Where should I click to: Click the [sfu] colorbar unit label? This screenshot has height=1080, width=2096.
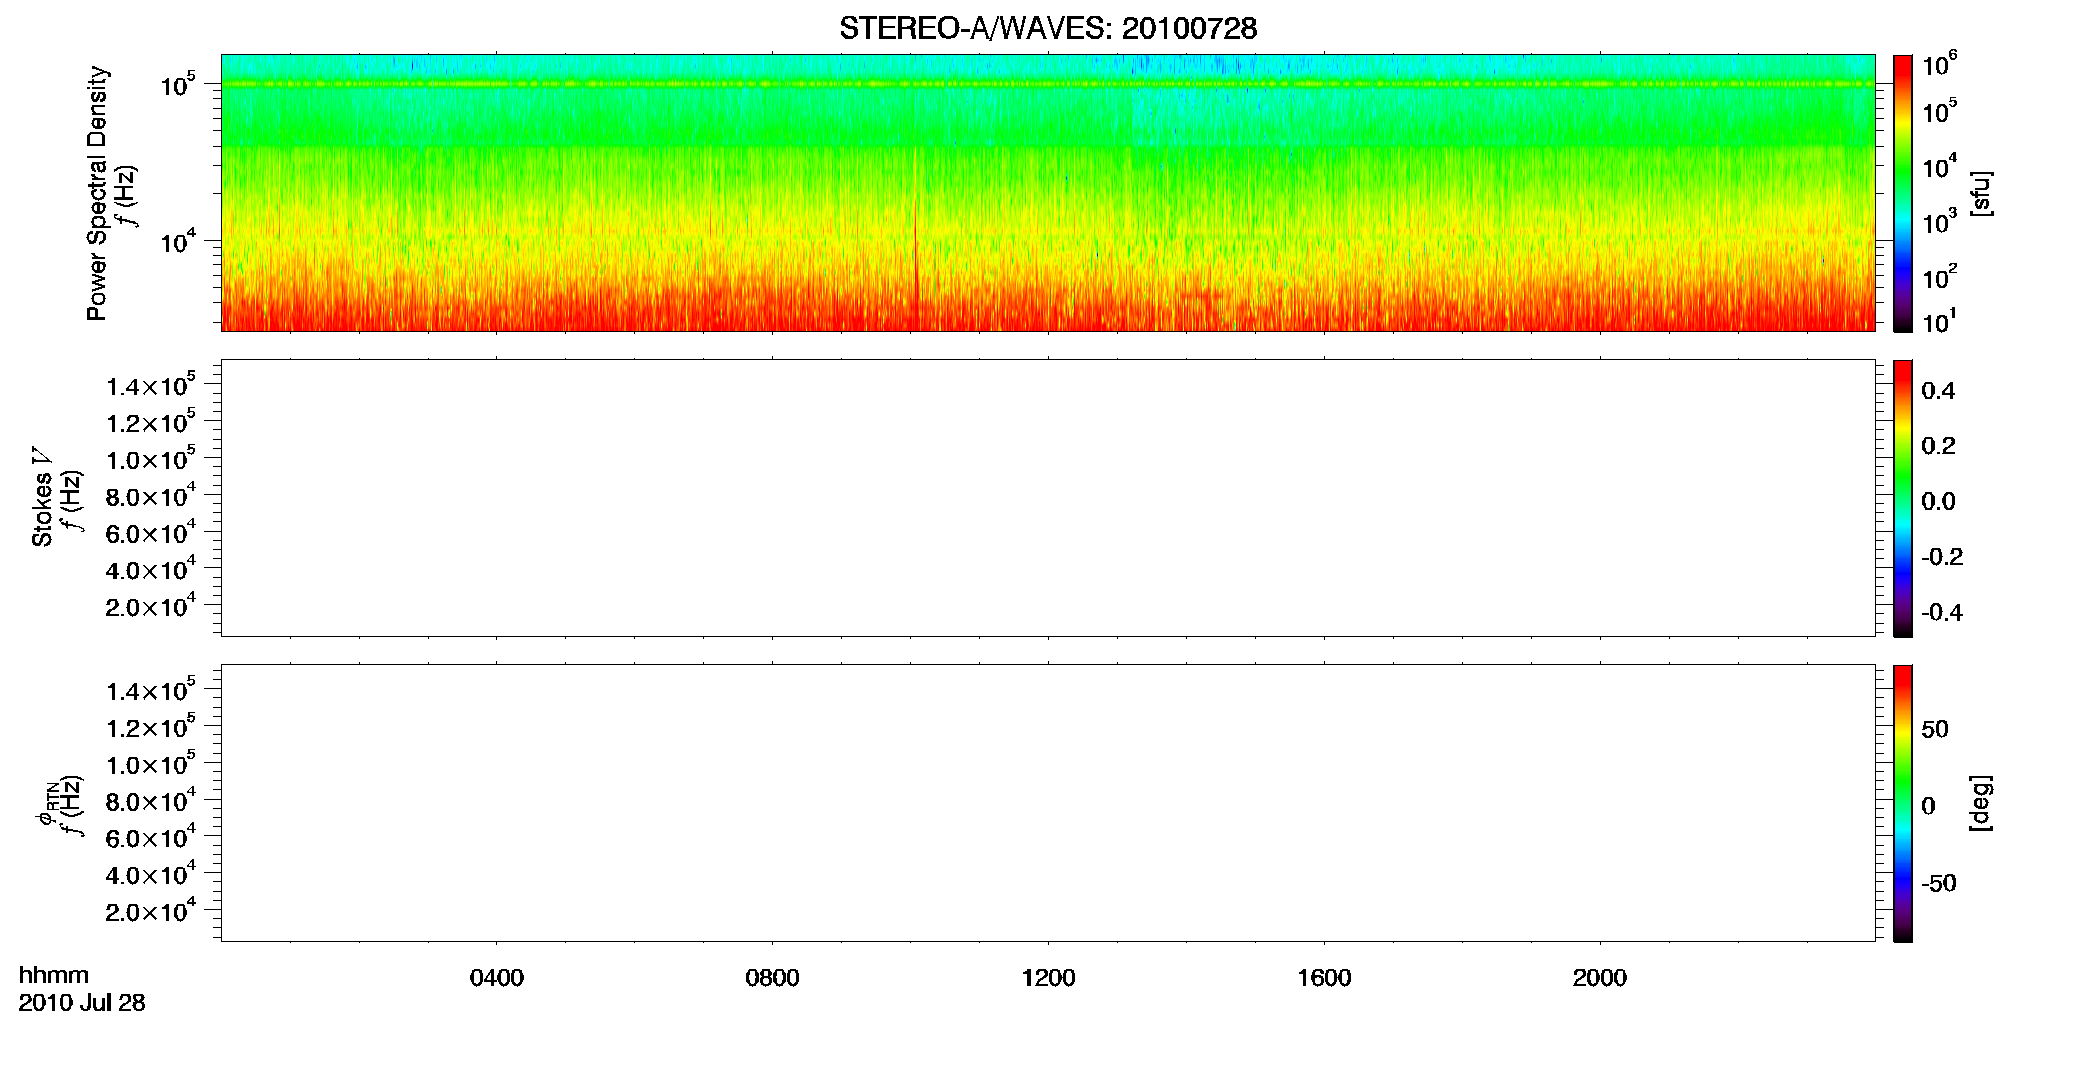pos(1981,193)
